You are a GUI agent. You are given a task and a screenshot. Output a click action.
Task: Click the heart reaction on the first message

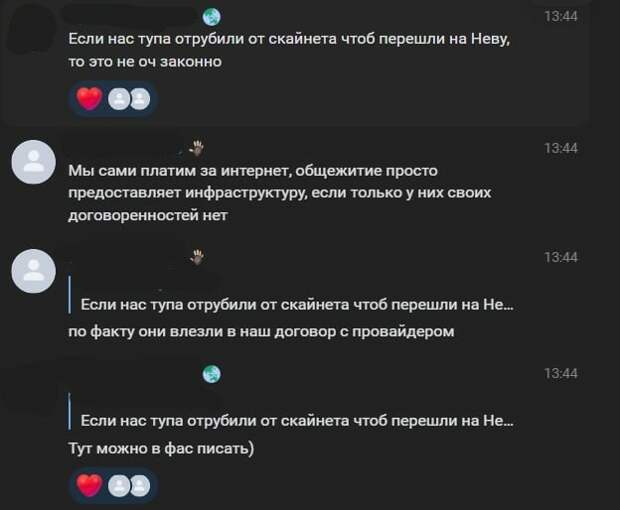coord(89,98)
